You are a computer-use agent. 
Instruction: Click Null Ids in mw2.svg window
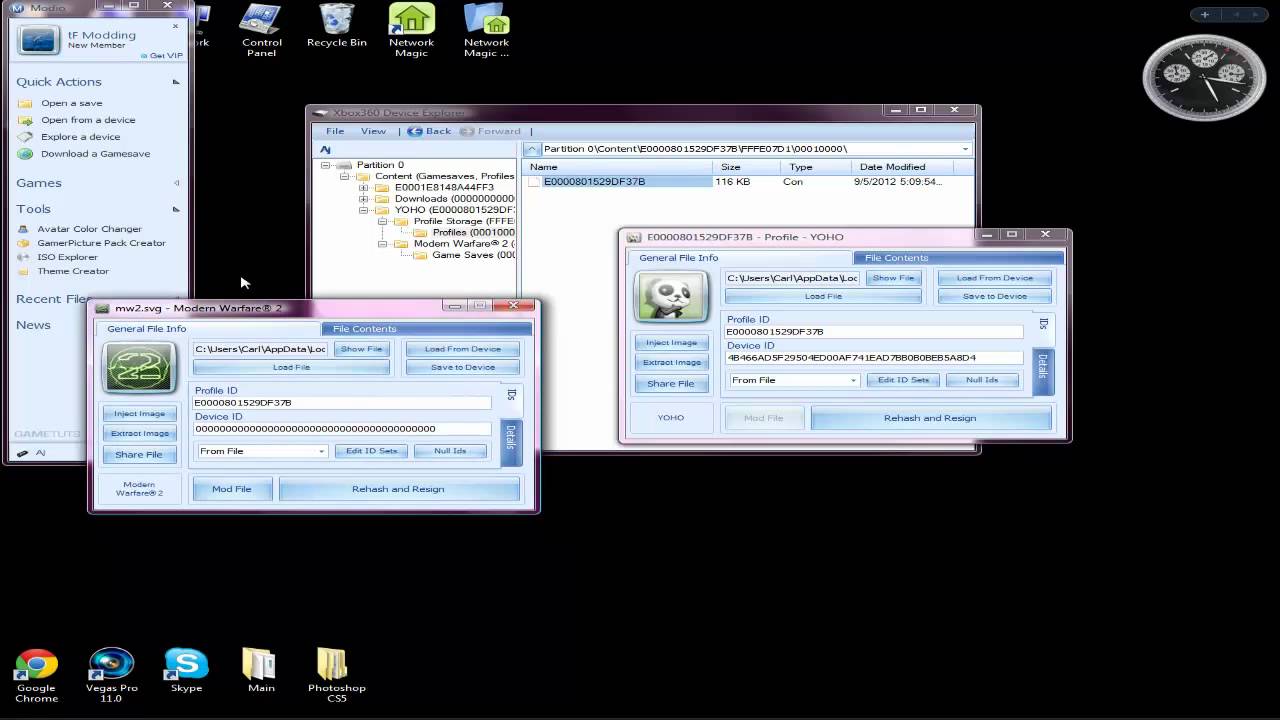(x=450, y=451)
